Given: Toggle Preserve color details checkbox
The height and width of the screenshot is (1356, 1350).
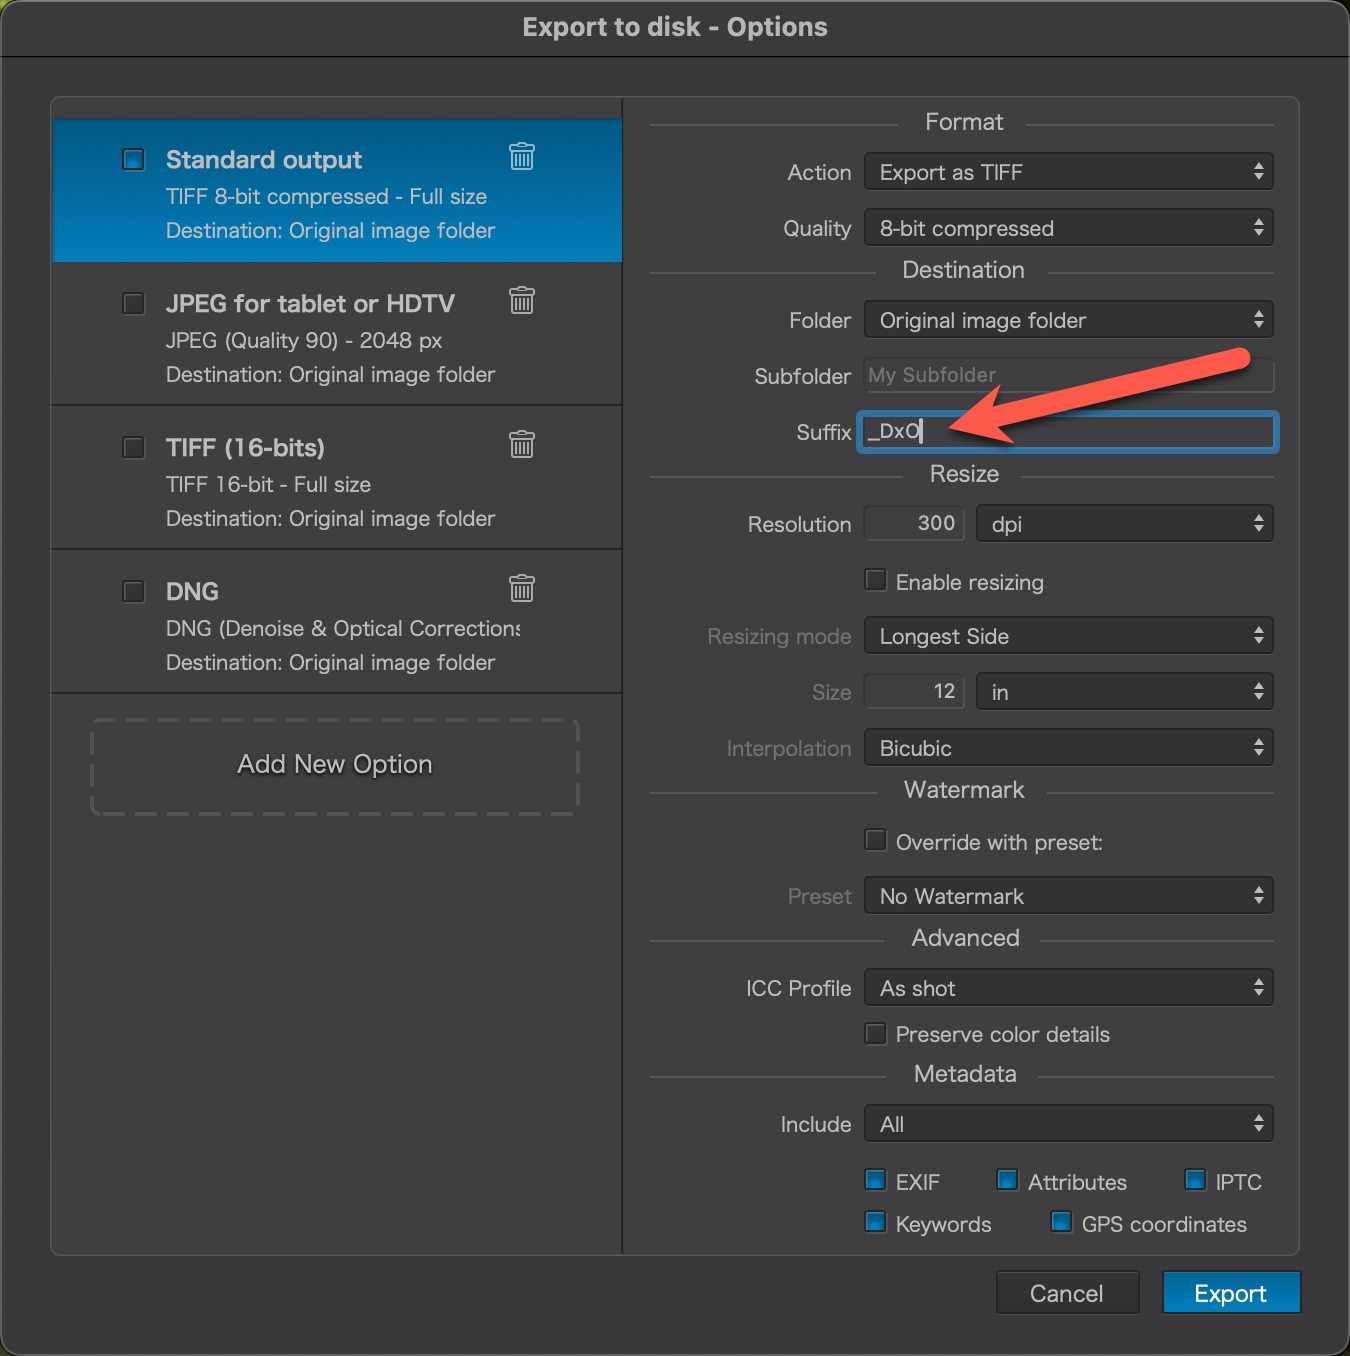Looking at the screenshot, I should [x=876, y=1033].
